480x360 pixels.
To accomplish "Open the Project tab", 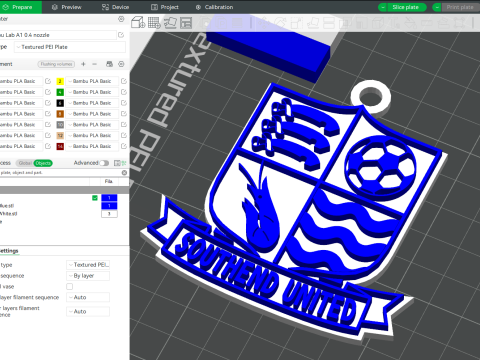I will (165, 7).
